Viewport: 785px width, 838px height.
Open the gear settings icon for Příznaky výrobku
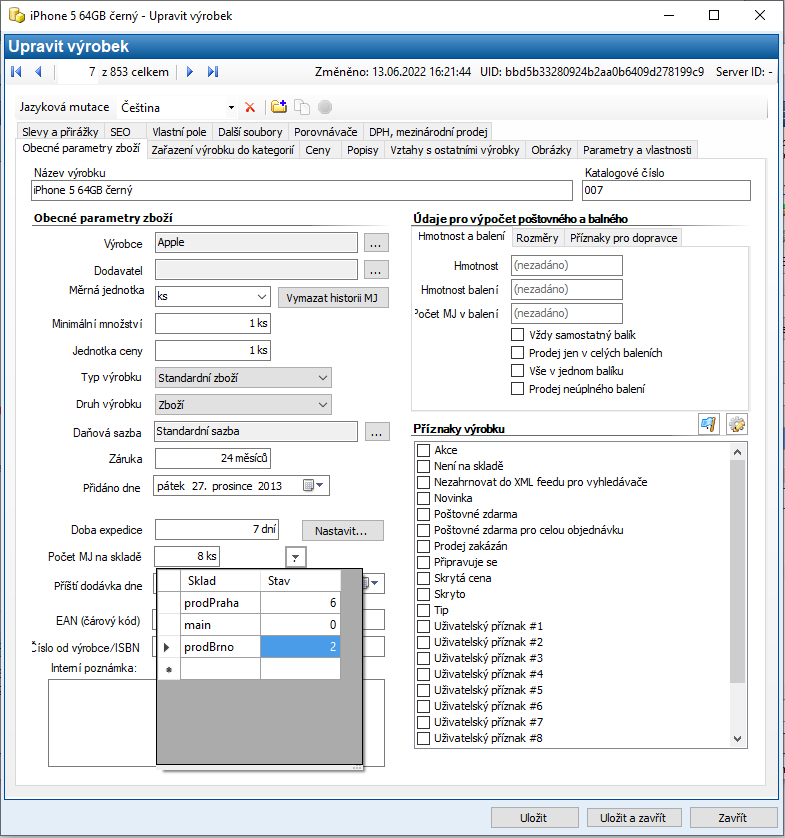[x=737, y=425]
